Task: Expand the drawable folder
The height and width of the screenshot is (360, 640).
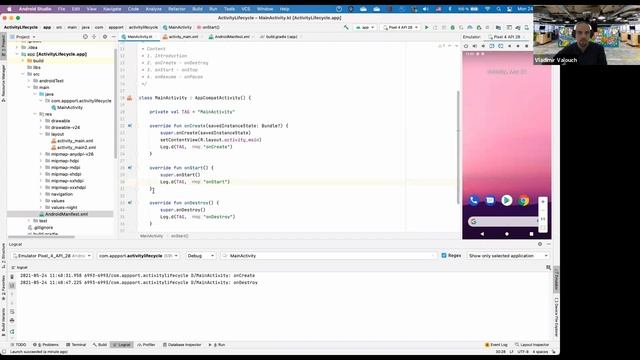Action: tap(41, 121)
